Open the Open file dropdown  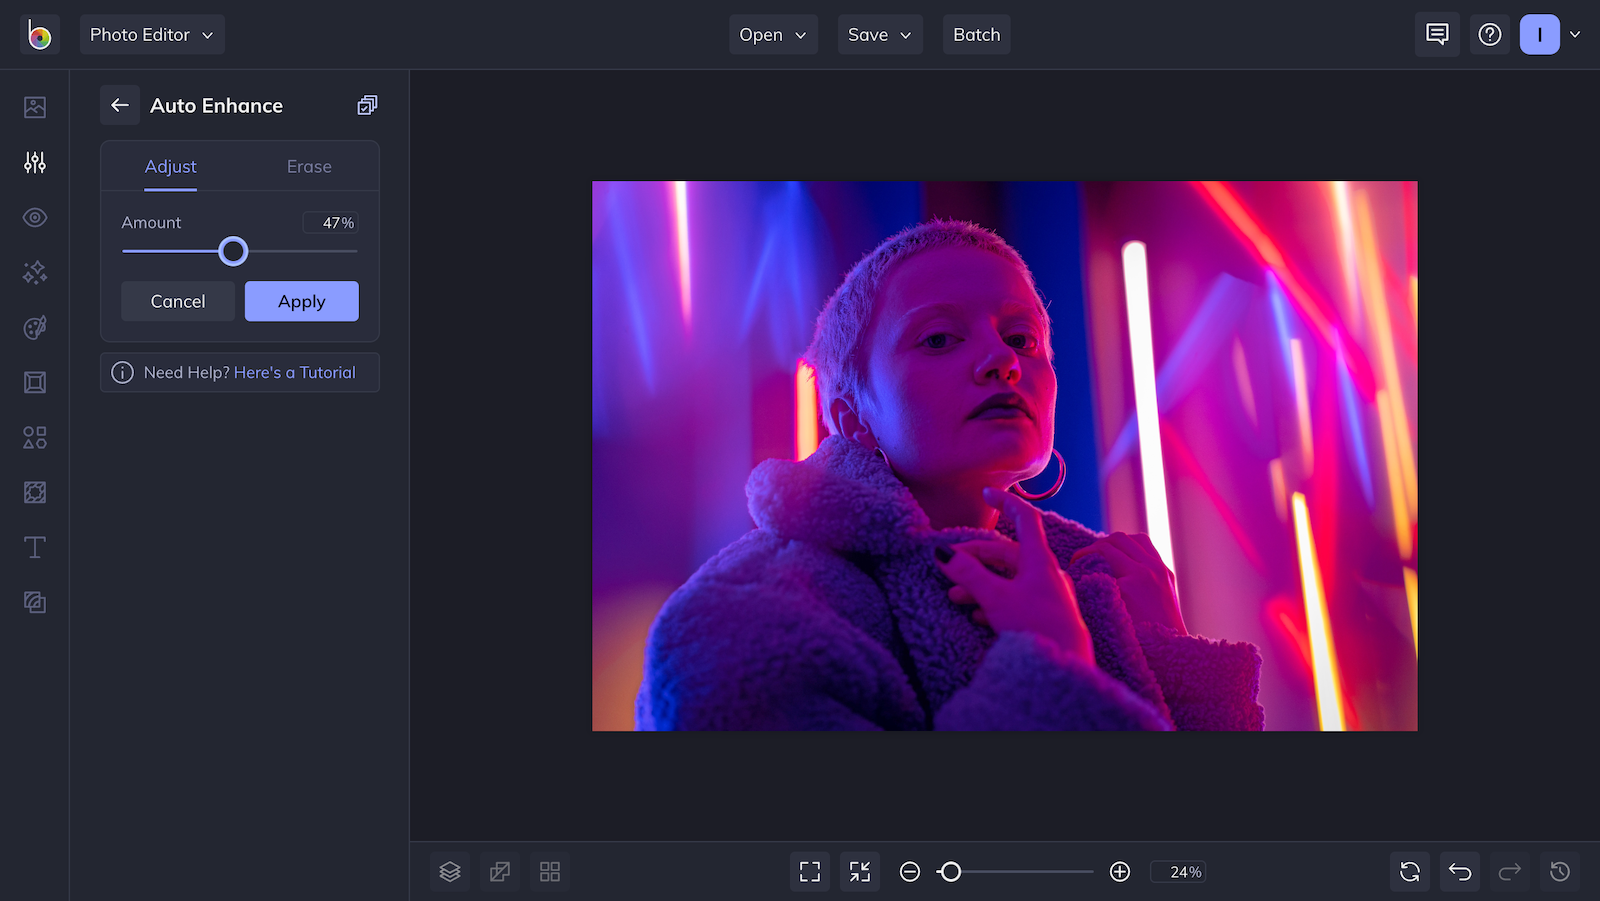point(772,34)
